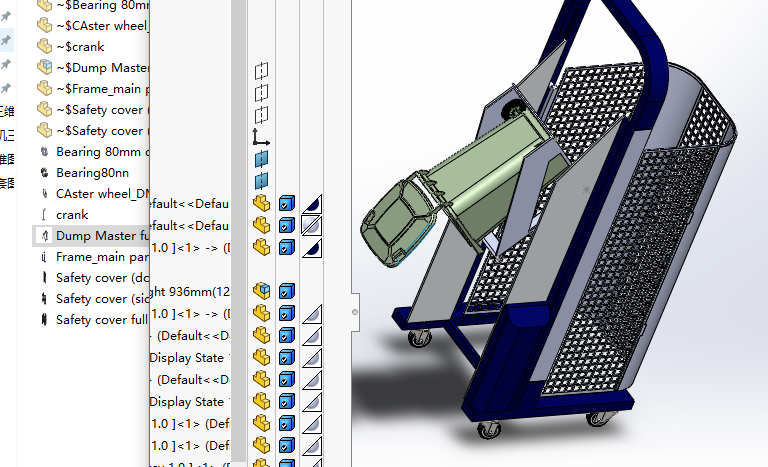Select the Safety cover (sic file name

[102, 299]
